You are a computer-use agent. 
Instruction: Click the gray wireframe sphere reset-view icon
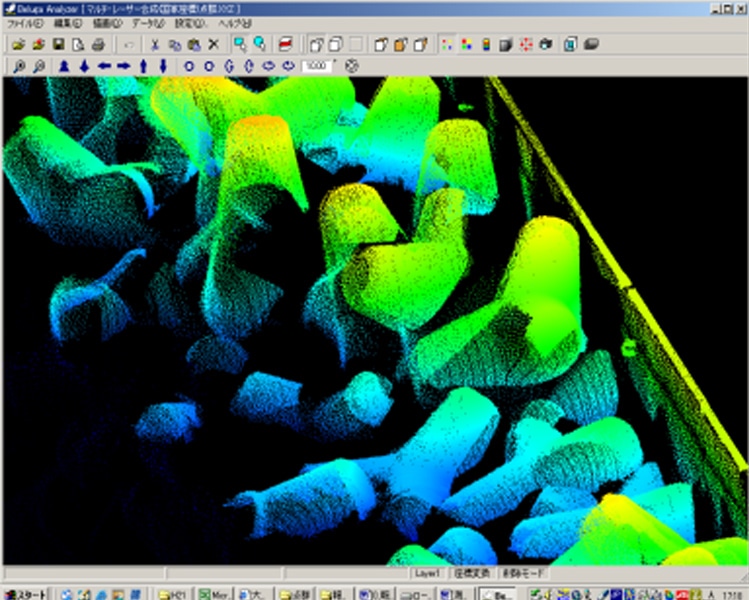click(352, 66)
